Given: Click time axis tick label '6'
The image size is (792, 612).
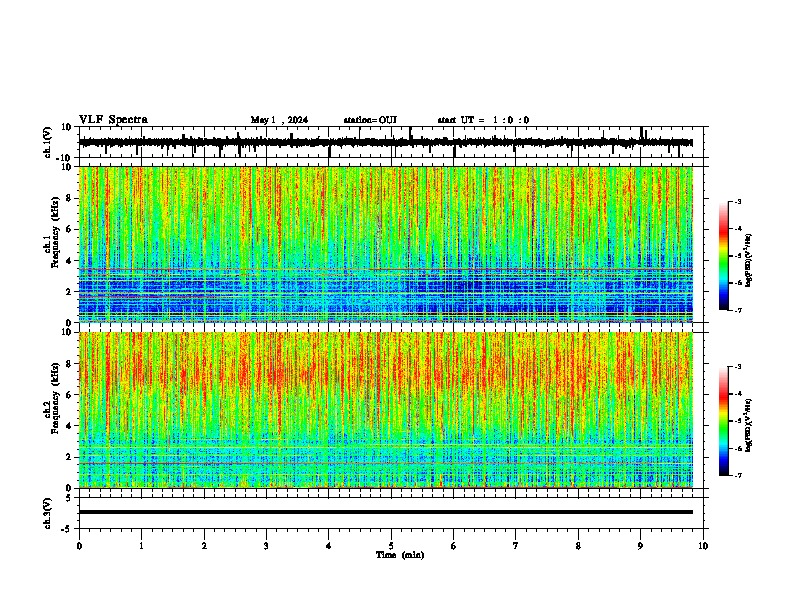Looking at the screenshot, I should [x=454, y=546].
